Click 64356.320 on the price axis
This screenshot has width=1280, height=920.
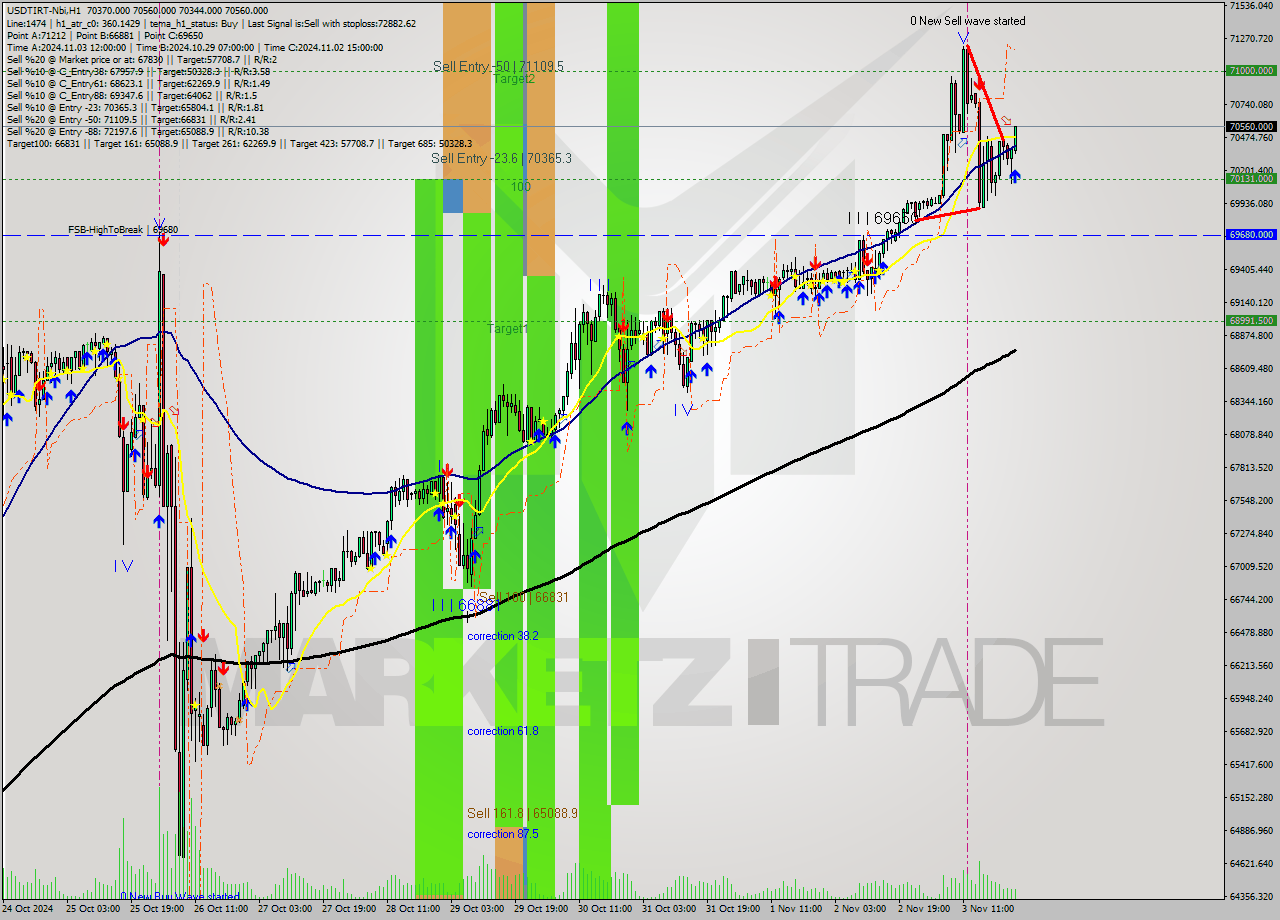1251,897
